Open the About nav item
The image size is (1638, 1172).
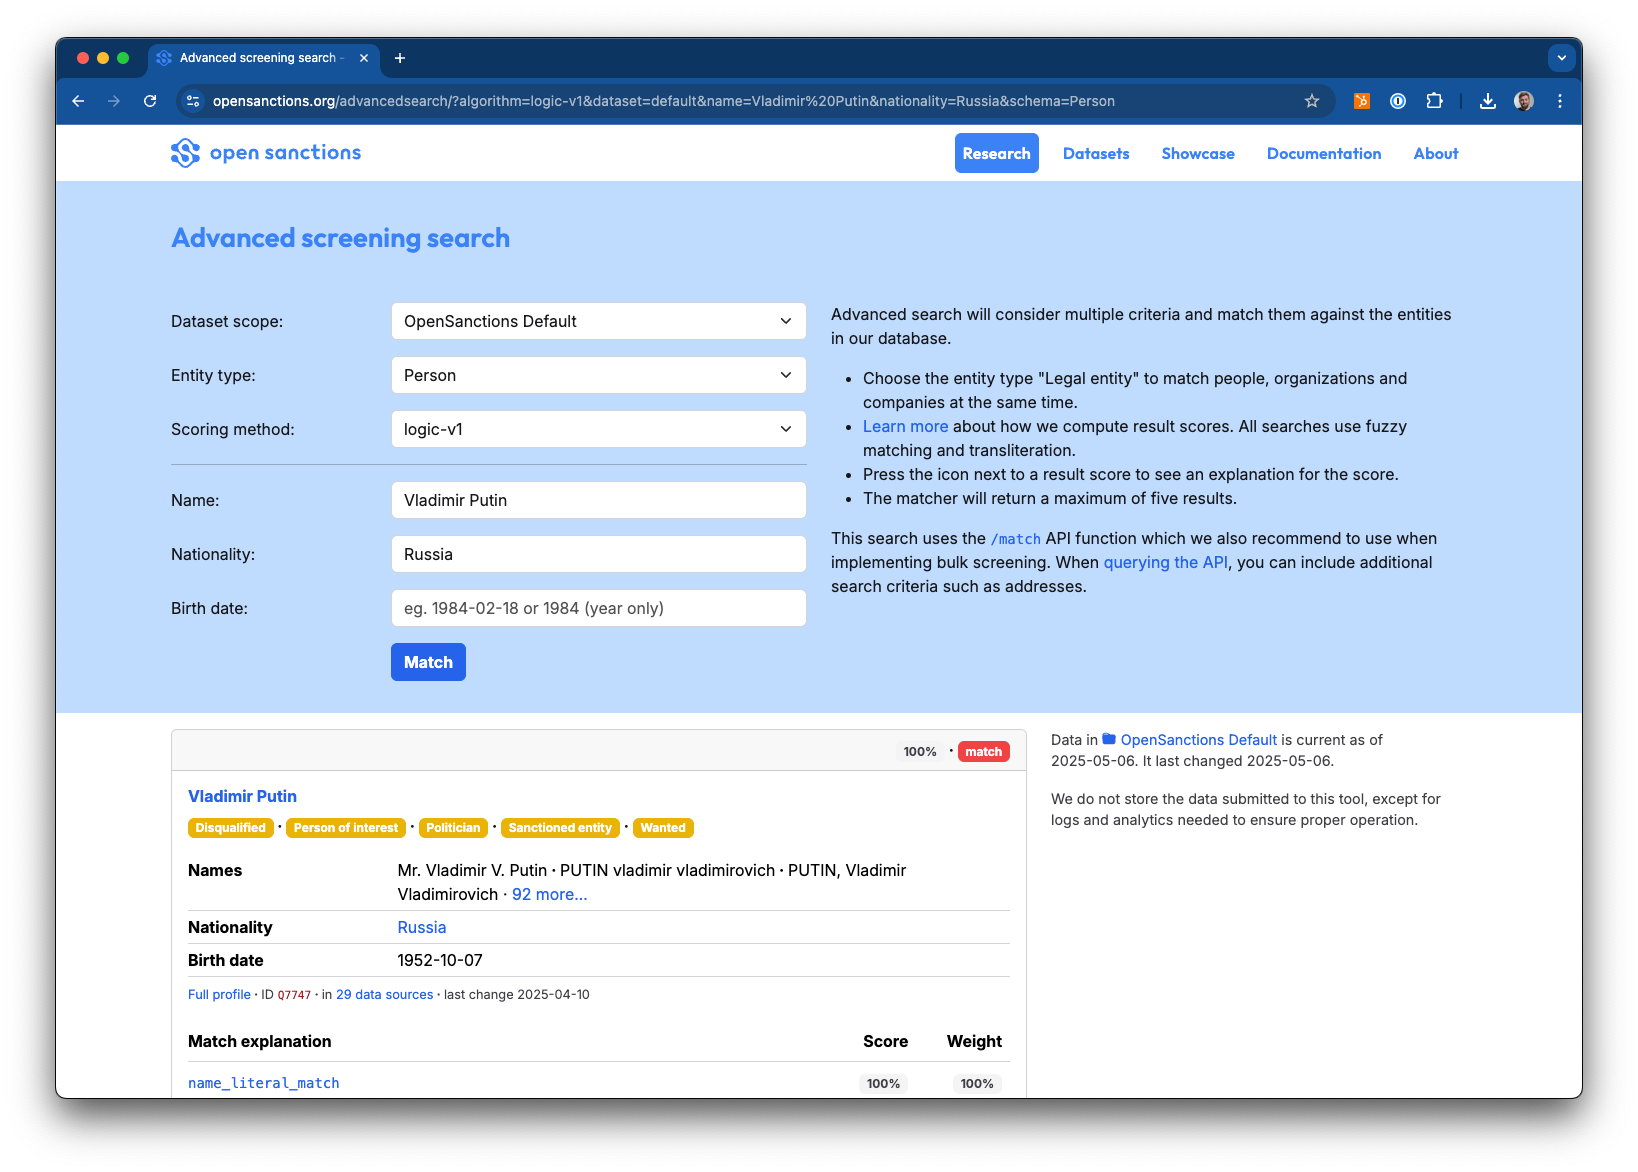click(1436, 153)
